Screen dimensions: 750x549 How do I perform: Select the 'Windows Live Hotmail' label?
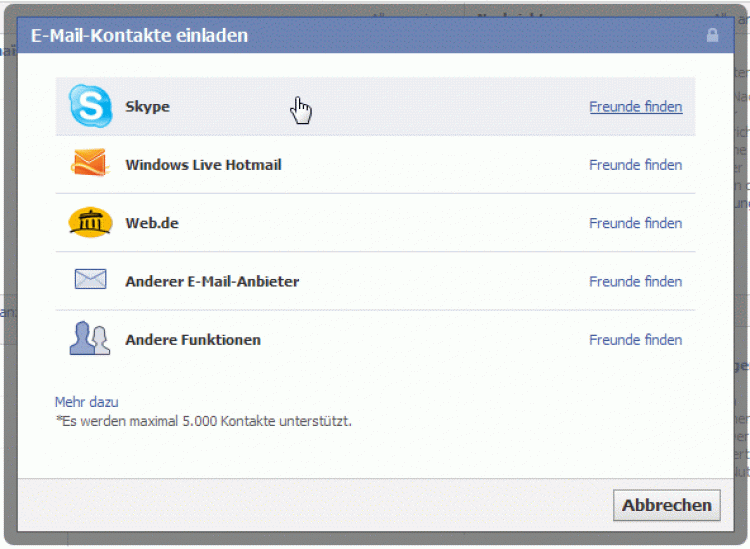point(203,165)
